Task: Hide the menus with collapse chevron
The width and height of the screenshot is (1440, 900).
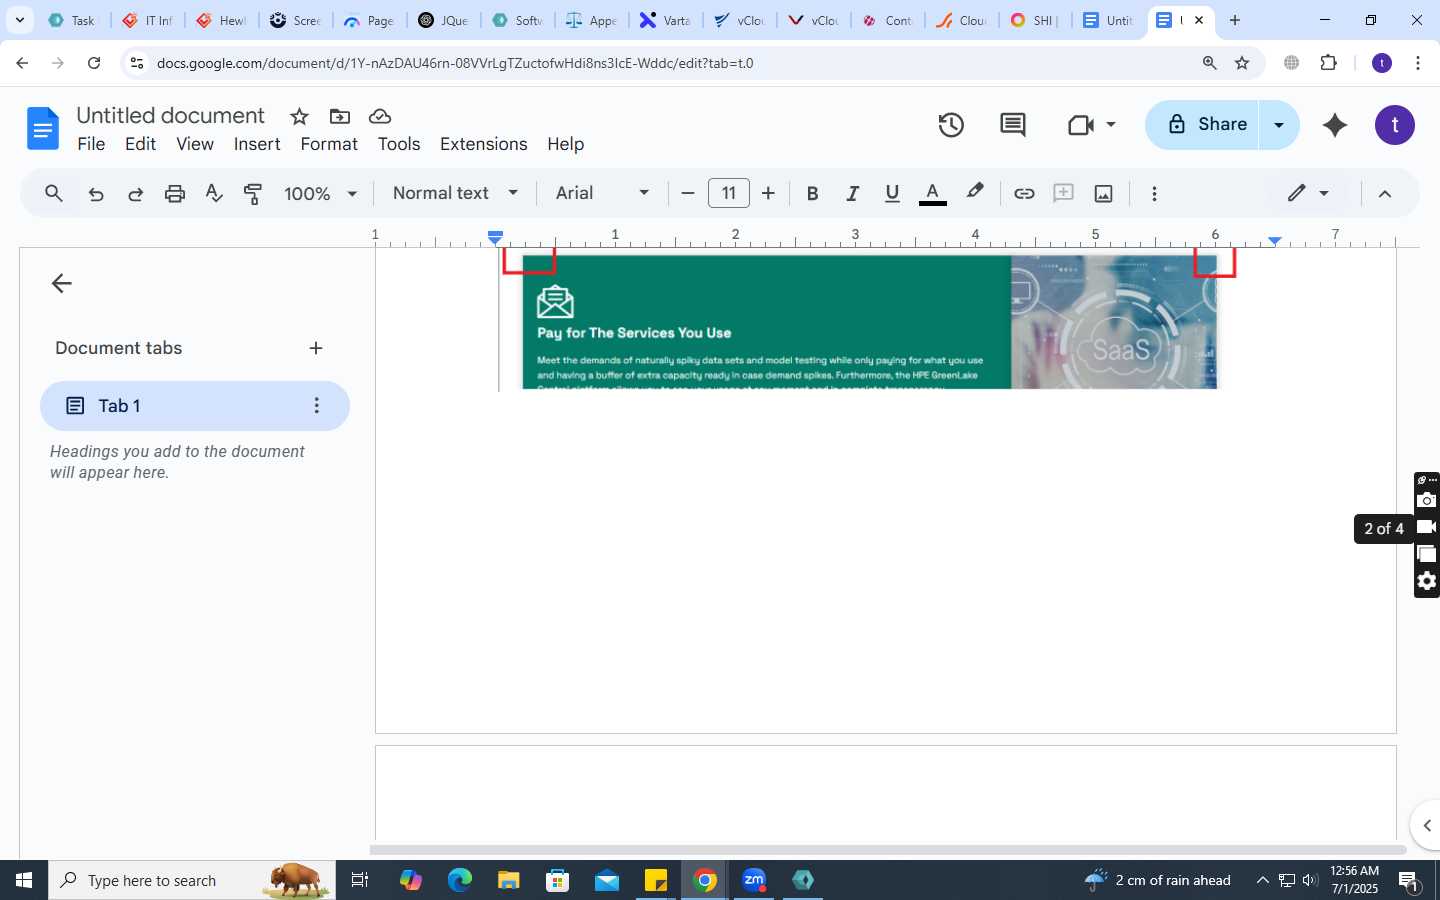Action: coord(1385,194)
